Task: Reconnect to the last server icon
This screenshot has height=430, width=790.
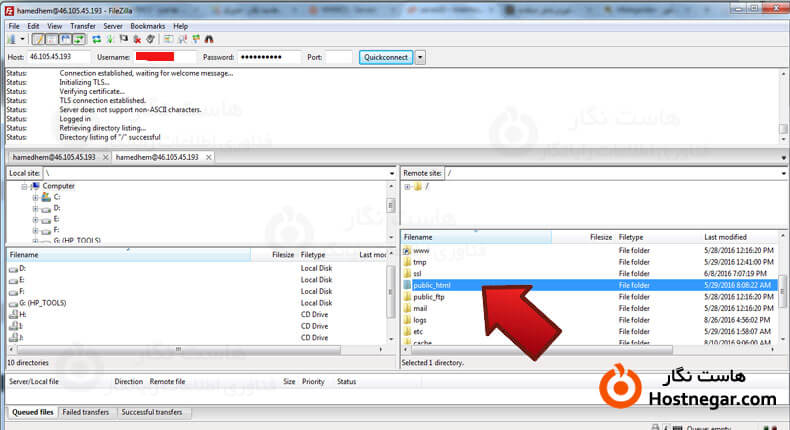Action: [x=150, y=39]
